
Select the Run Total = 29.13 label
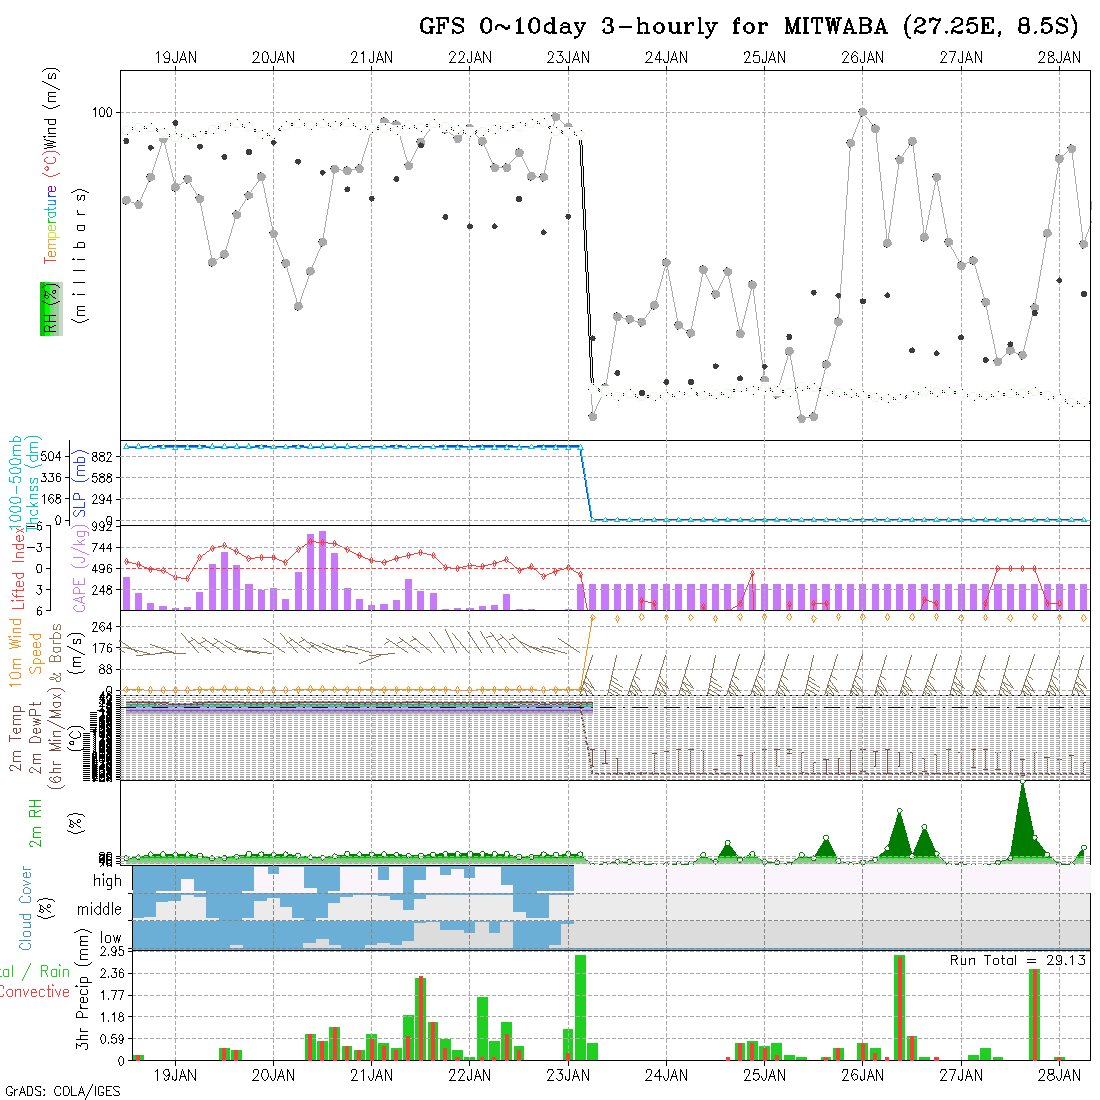click(1017, 960)
